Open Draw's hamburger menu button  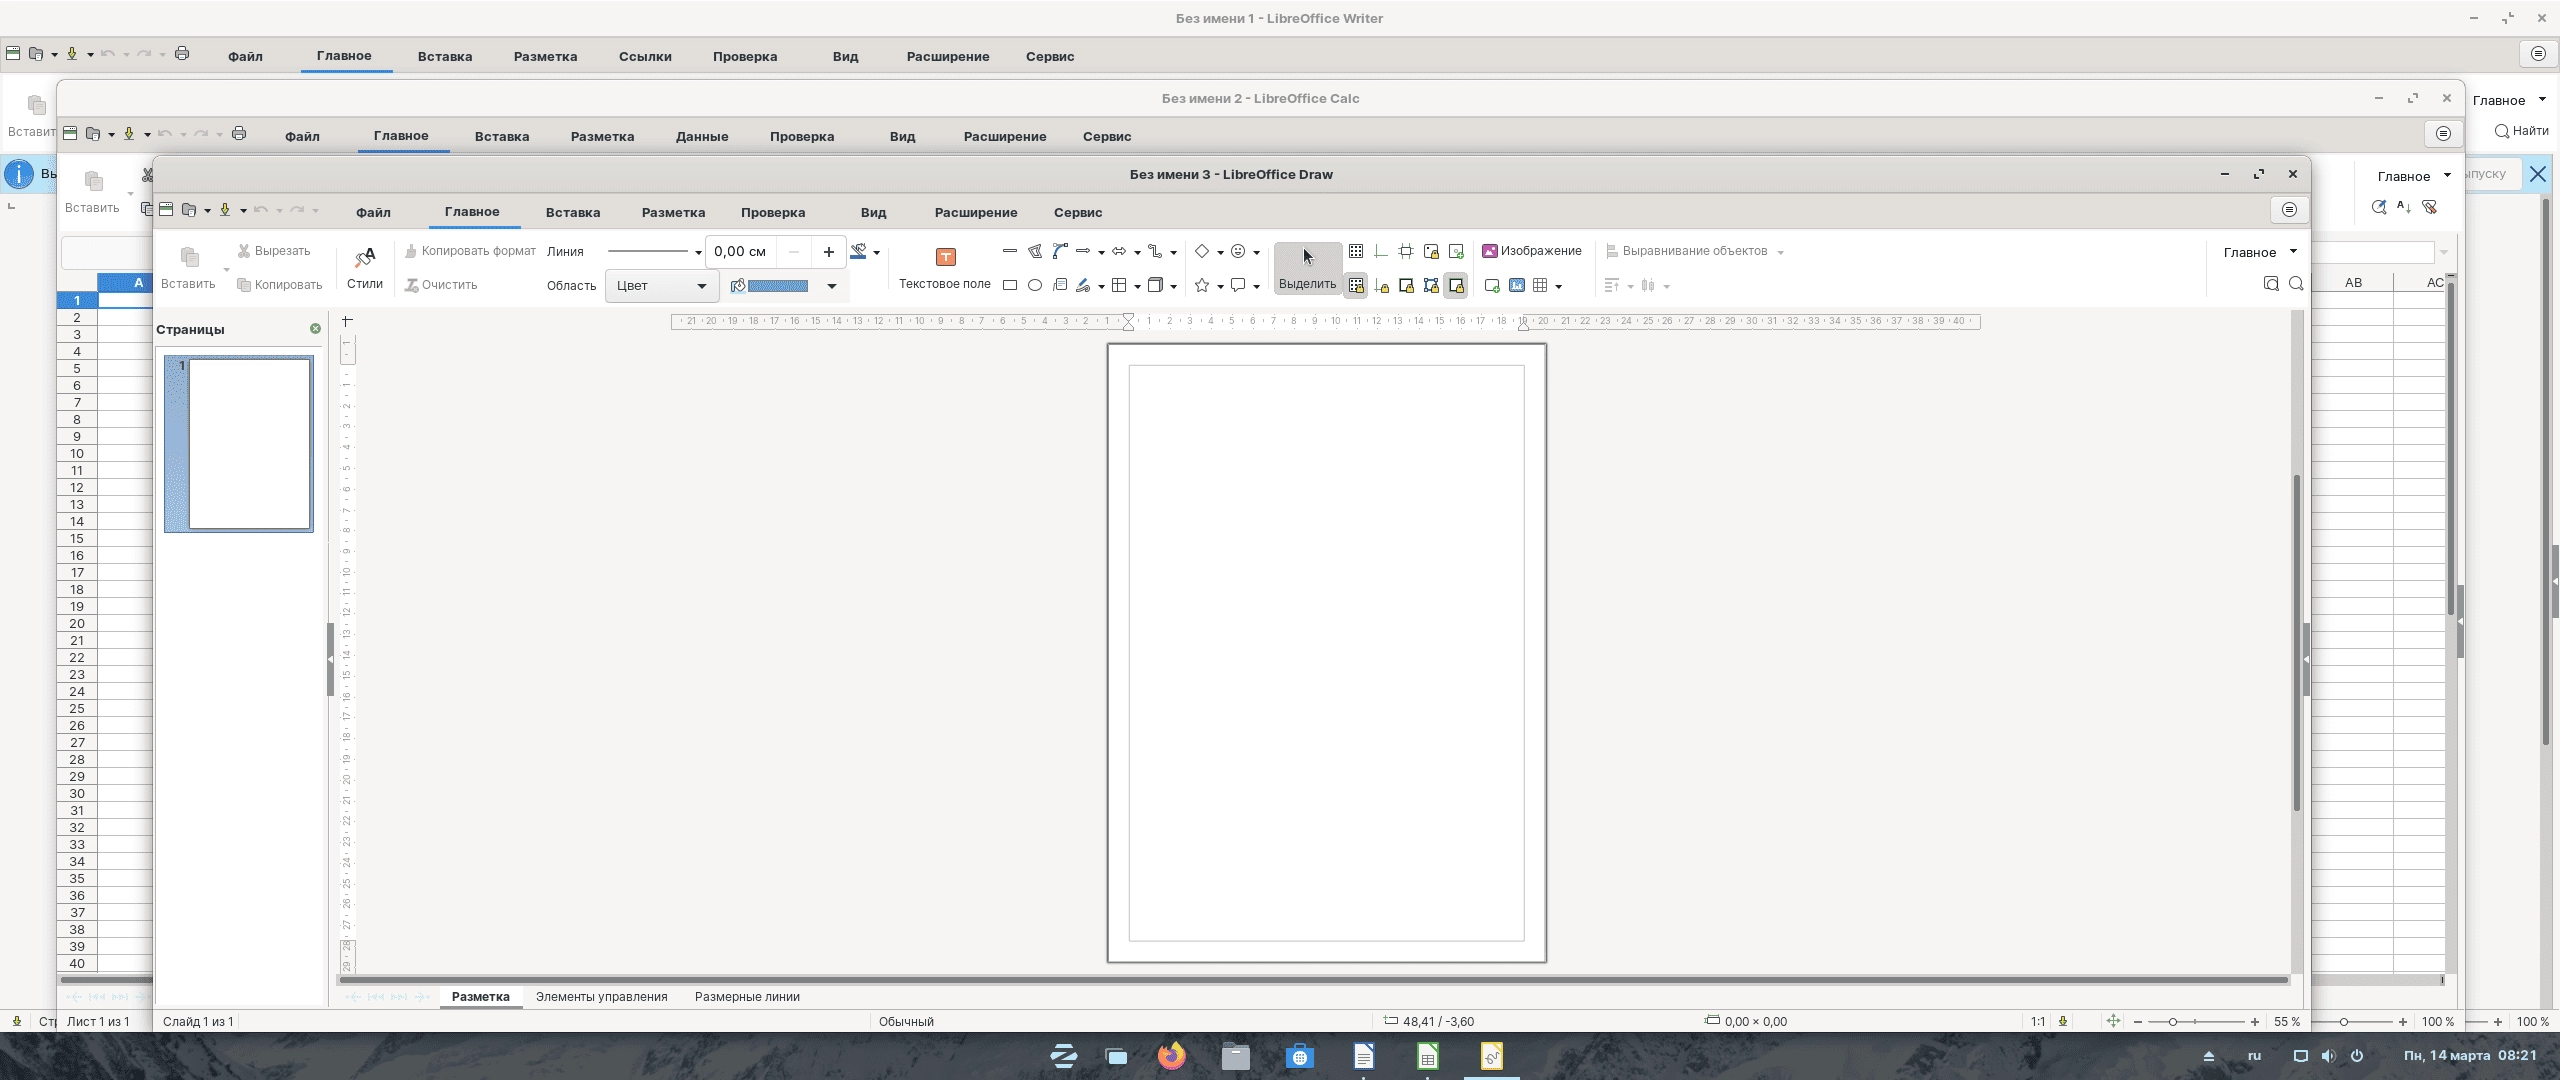pos(2289,209)
